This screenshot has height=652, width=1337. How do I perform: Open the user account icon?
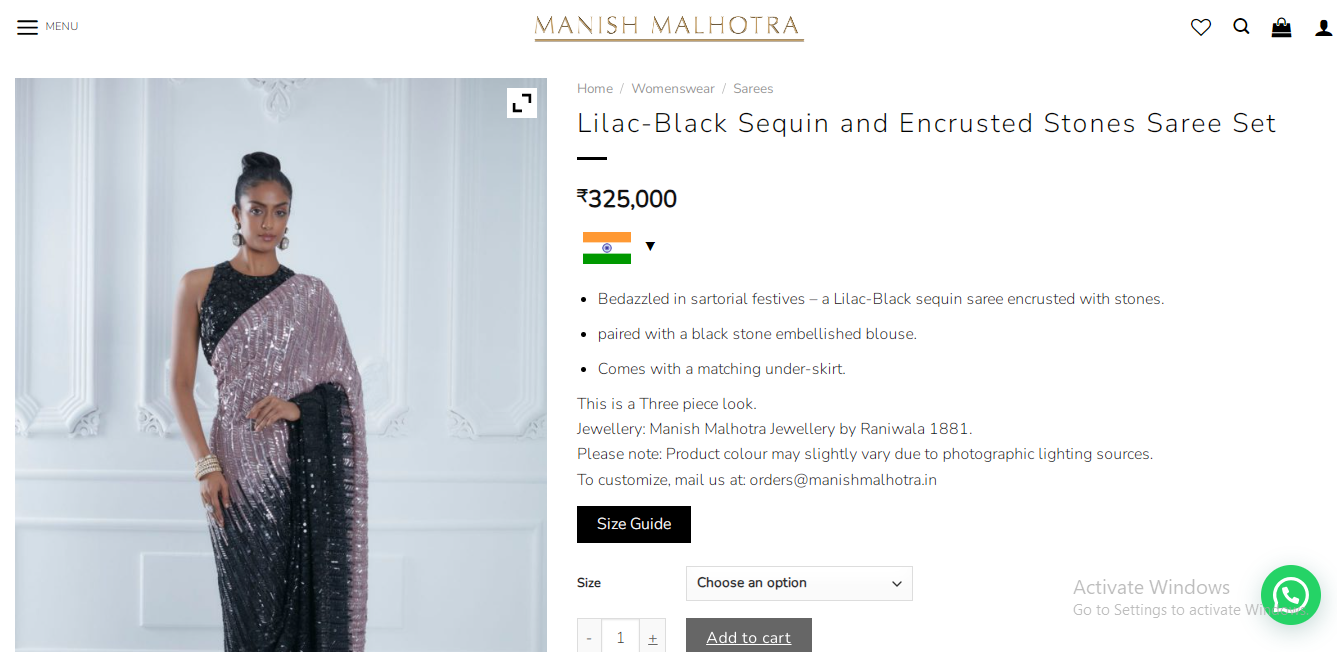[1323, 28]
